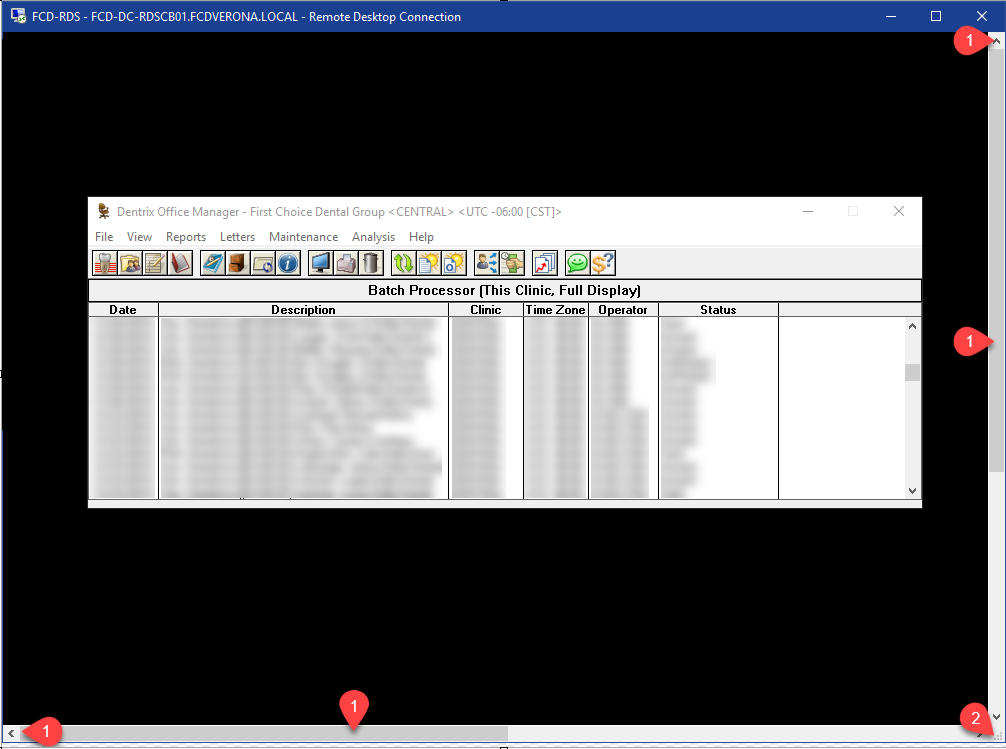Open the Analysis menu
This screenshot has width=1006, height=749.
[x=373, y=237]
